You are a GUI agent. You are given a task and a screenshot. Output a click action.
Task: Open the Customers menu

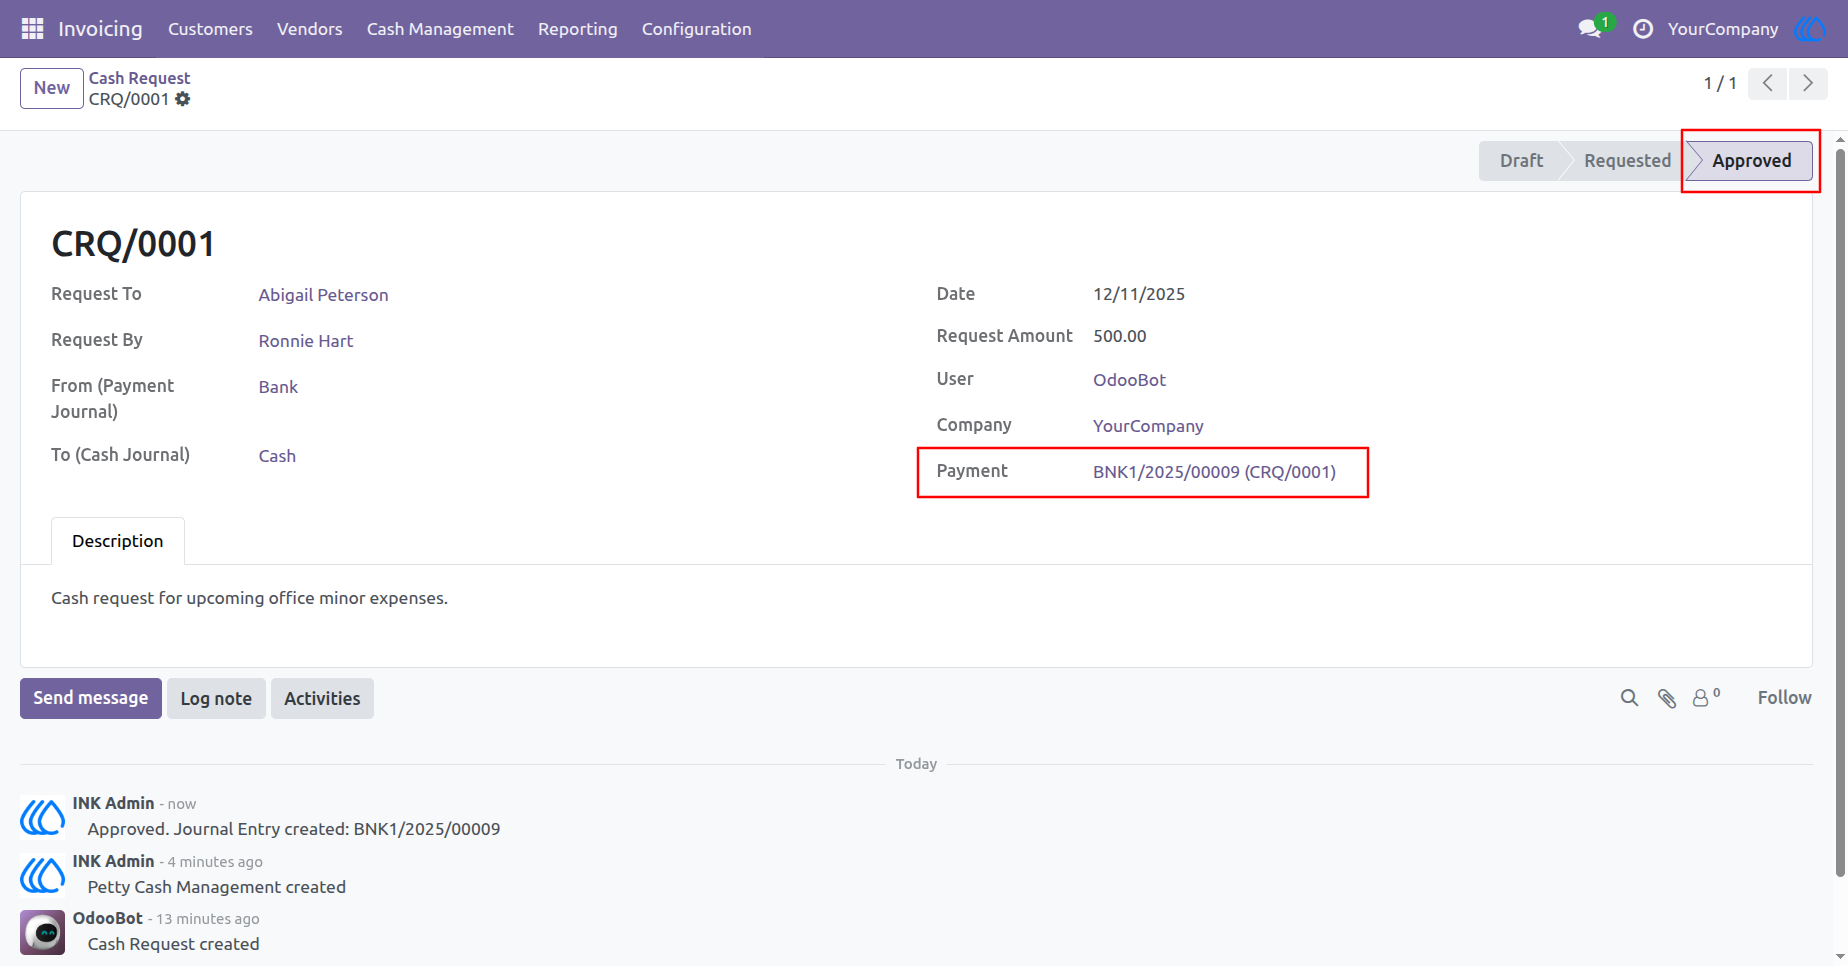click(210, 29)
